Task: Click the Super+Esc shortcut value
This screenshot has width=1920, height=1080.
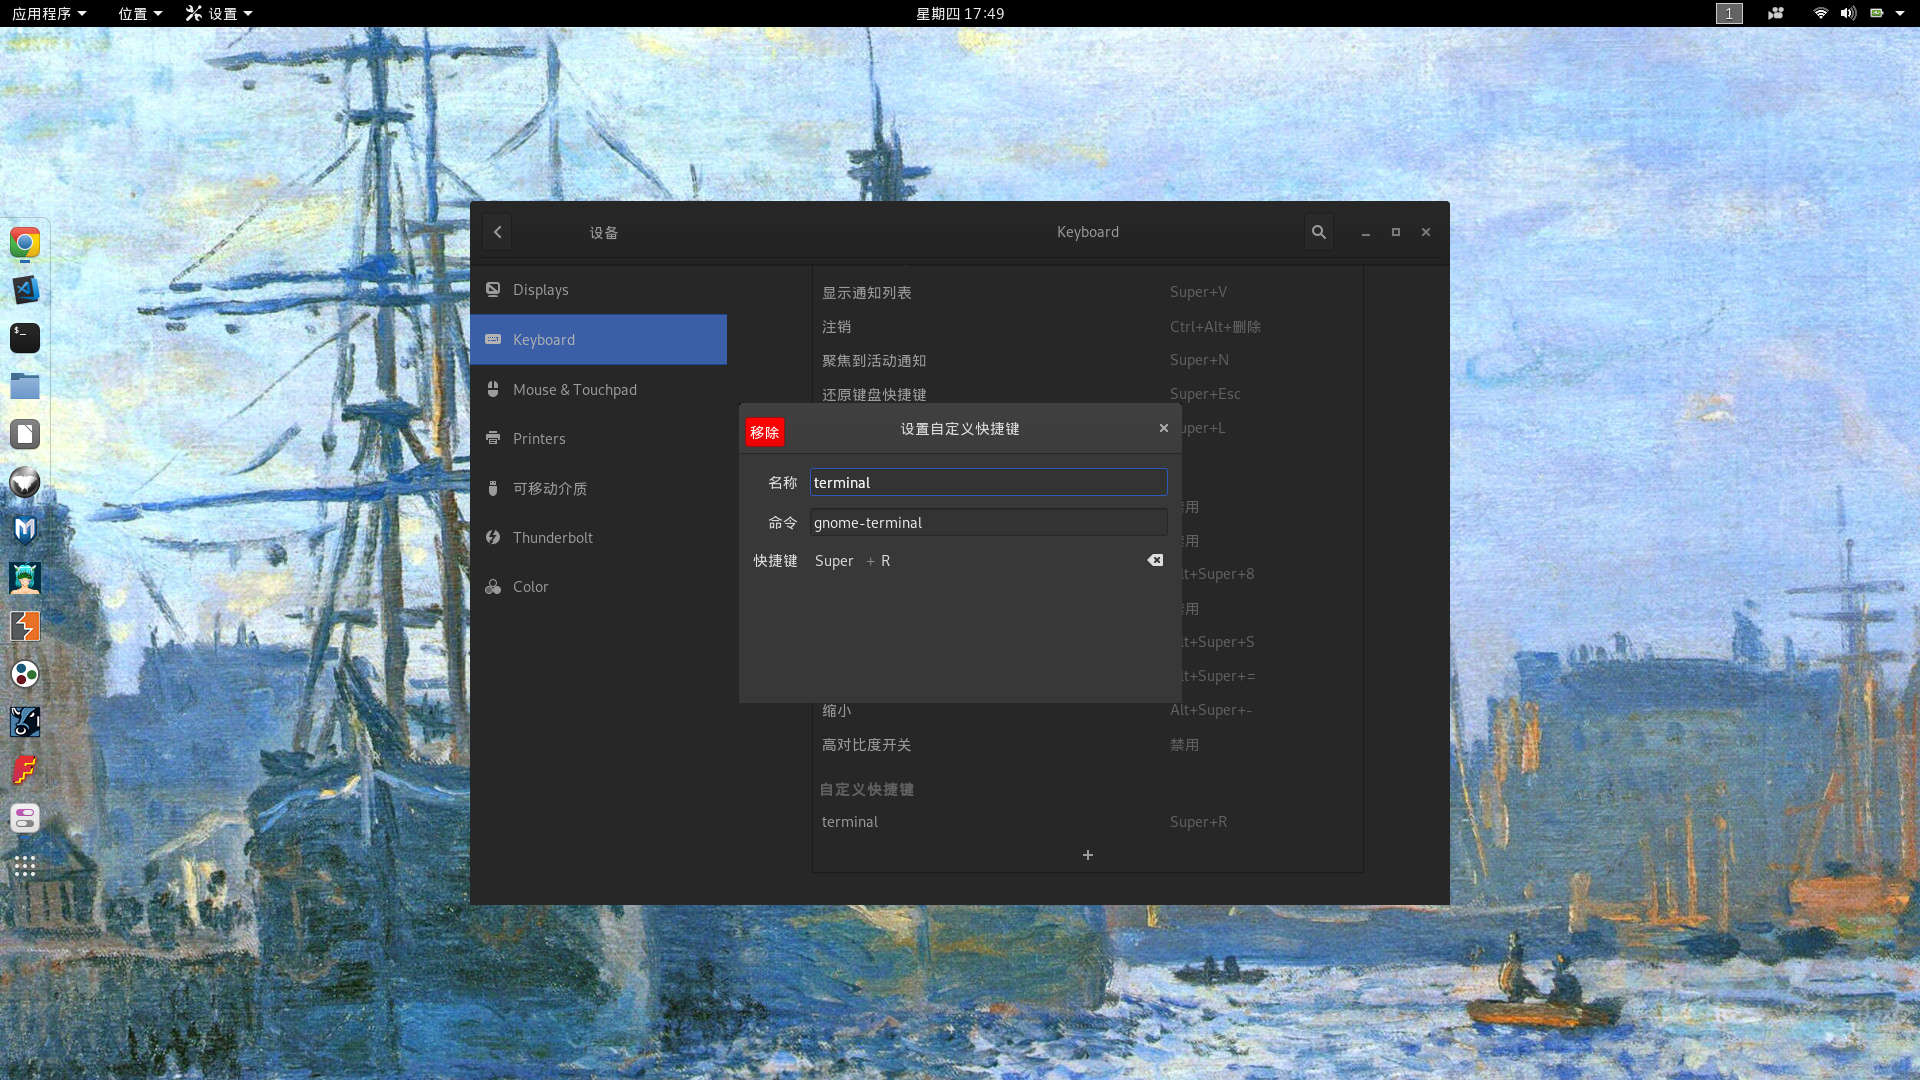Action: pos(1205,393)
